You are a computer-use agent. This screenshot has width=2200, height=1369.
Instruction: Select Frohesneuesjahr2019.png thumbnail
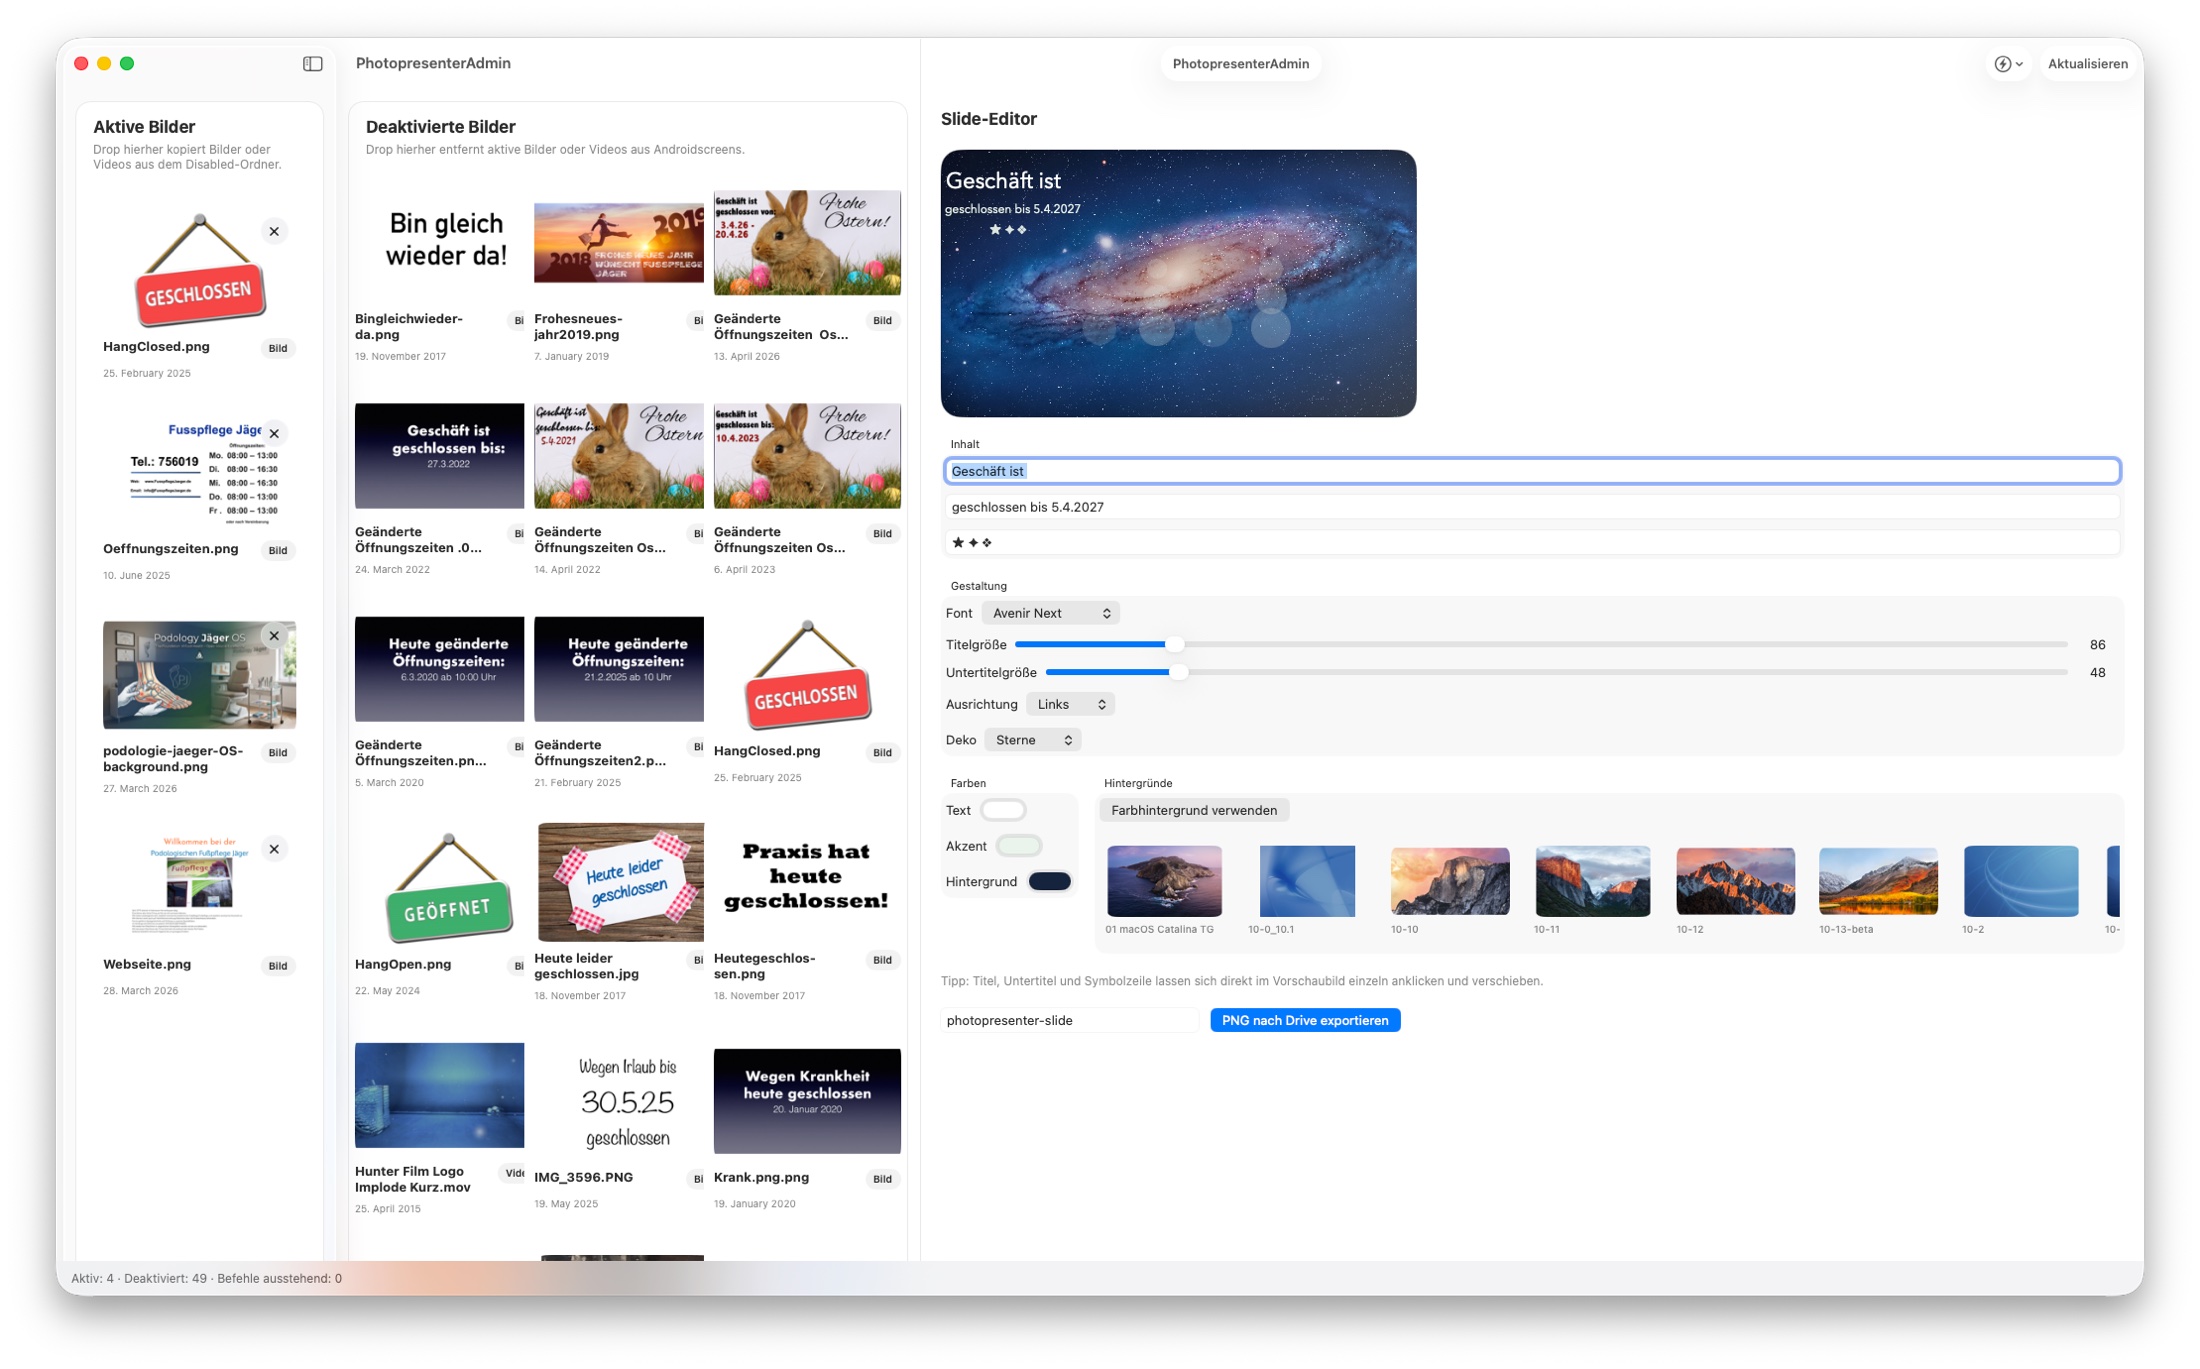pos(619,242)
